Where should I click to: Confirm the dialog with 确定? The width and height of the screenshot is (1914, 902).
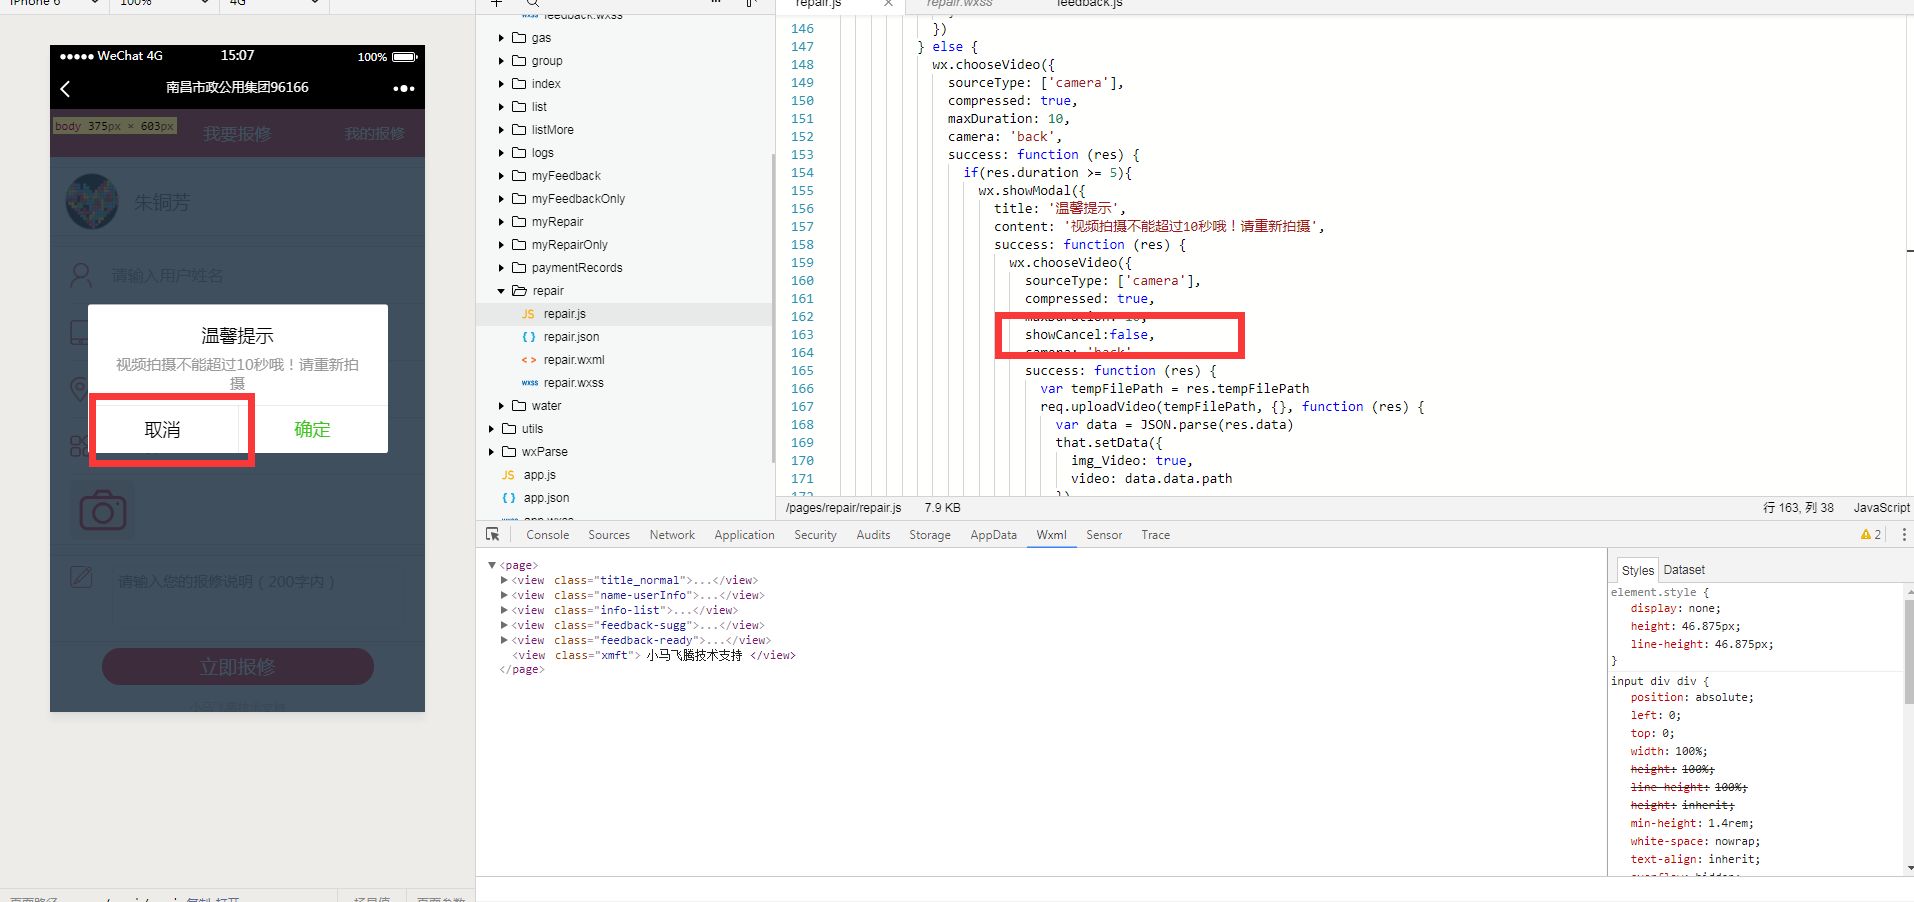click(x=312, y=429)
